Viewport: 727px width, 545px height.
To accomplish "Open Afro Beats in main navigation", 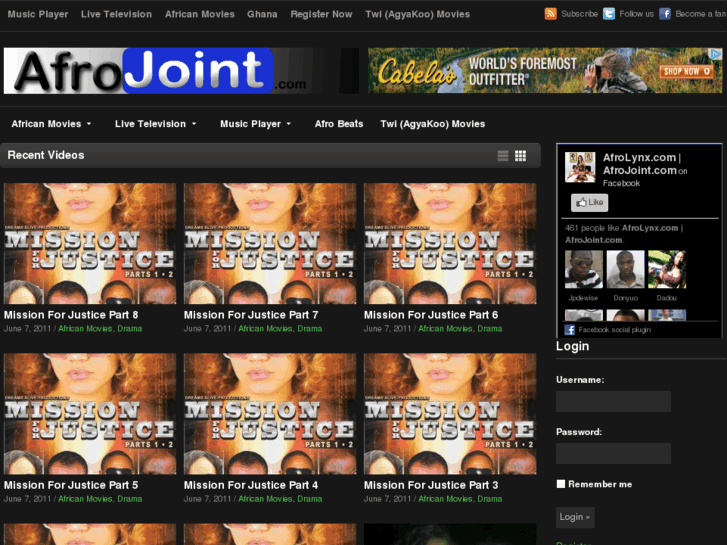I will pos(339,124).
